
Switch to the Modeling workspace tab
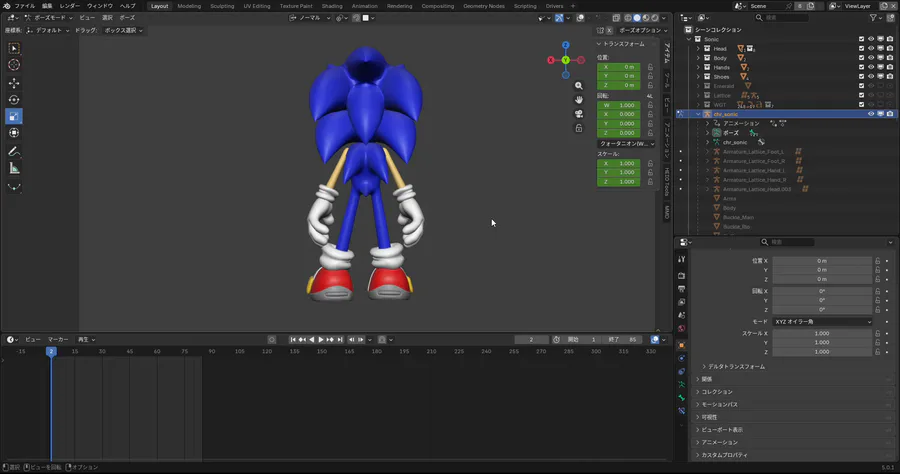point(189,6)
